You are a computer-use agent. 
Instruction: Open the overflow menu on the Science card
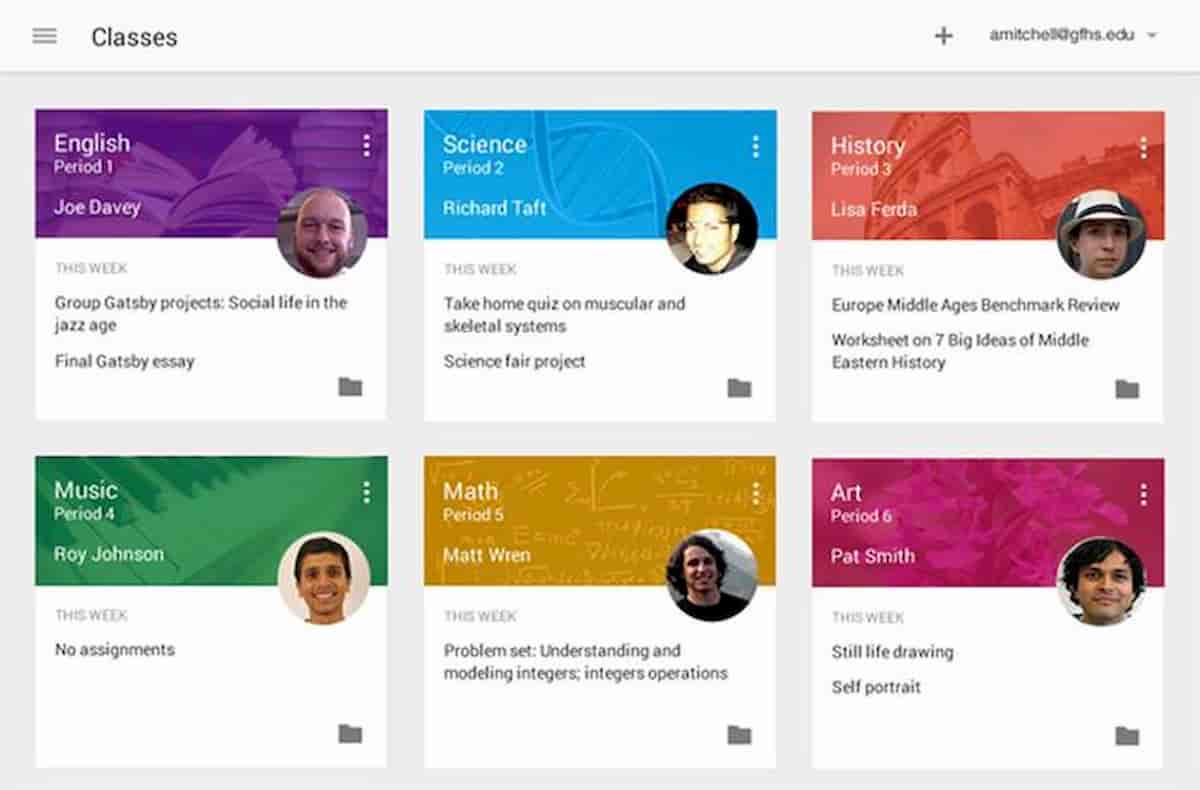coord(754,146)
